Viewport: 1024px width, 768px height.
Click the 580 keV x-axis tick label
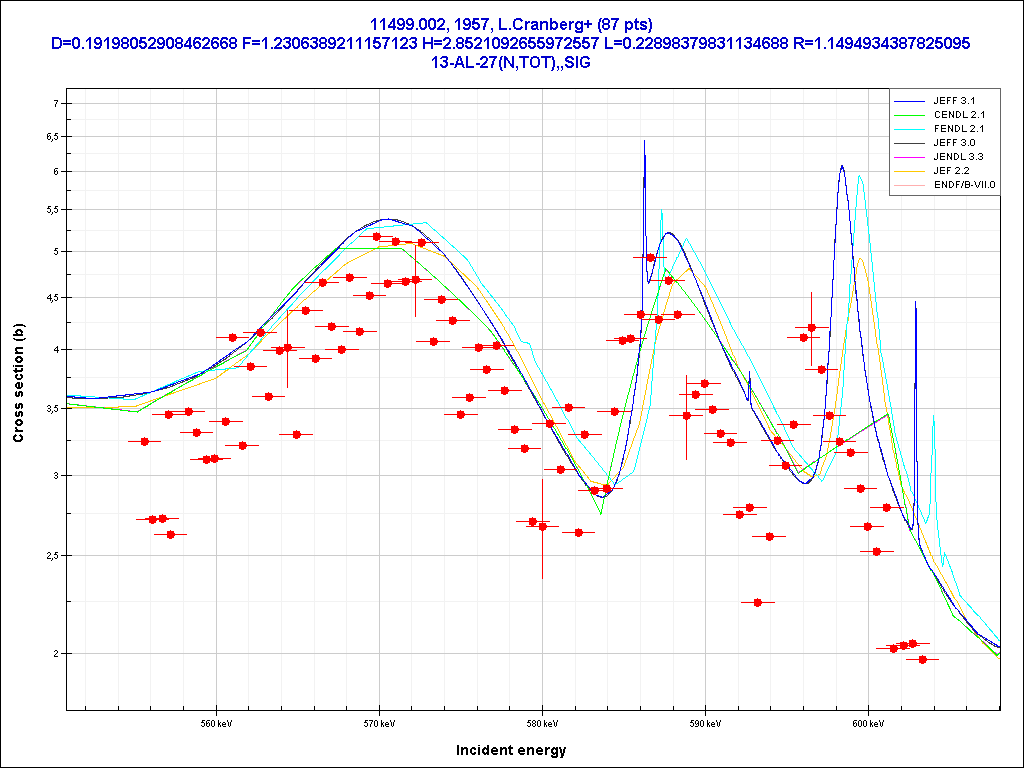(x=542, y=722)
